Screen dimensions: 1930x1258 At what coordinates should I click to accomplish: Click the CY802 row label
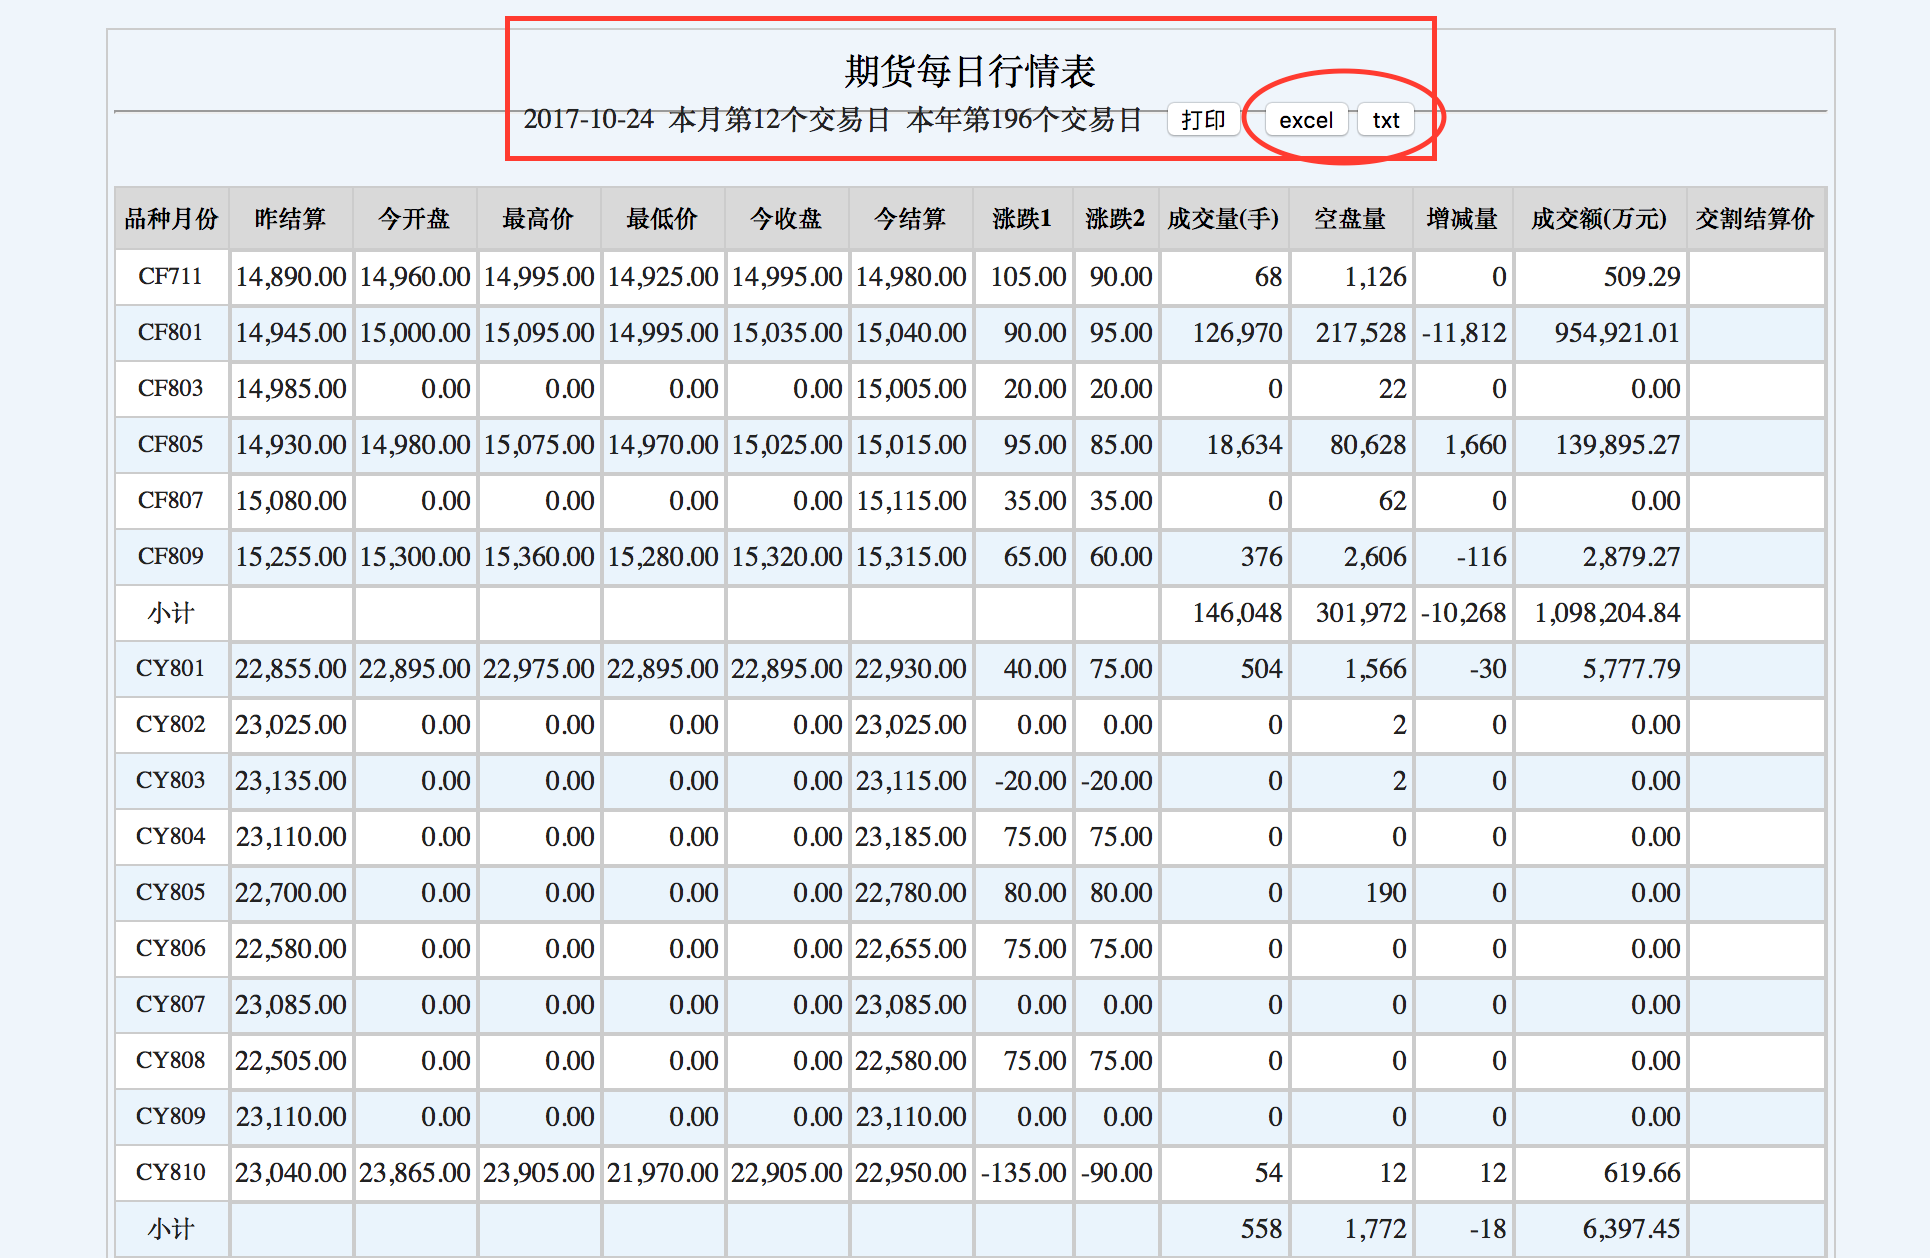171,724
